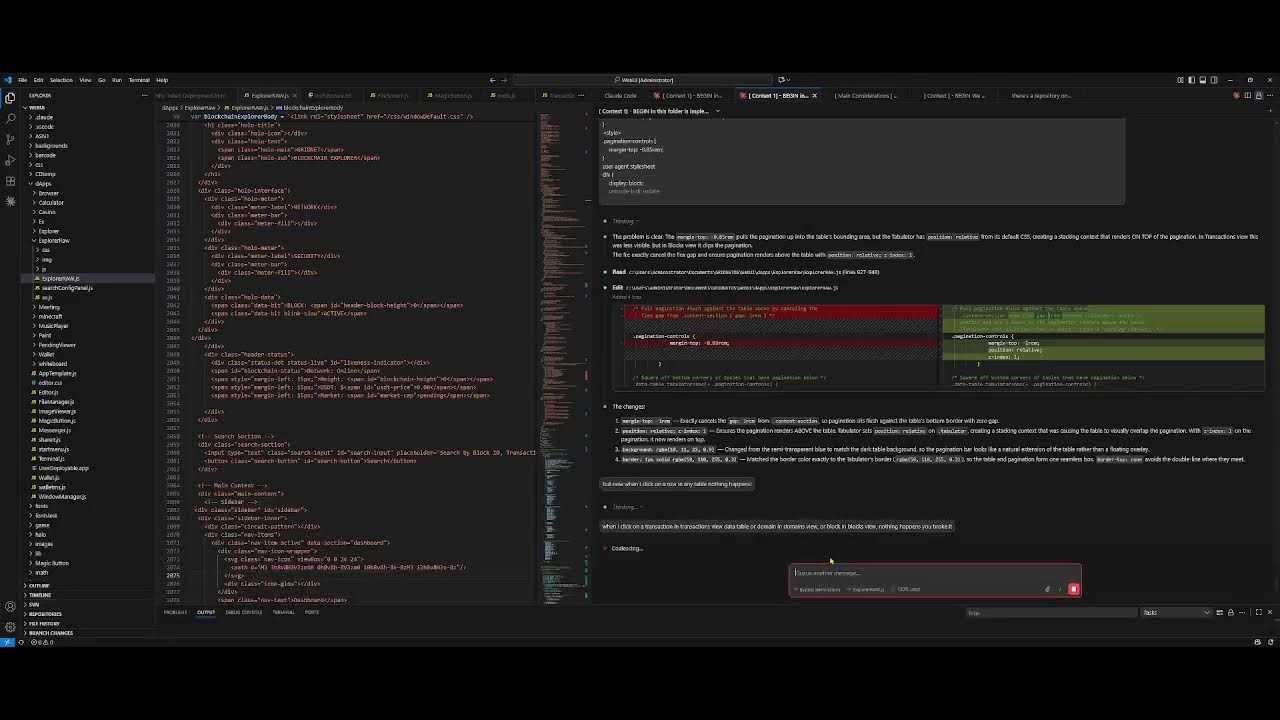Viewport: 1280px width, 720px height.
Task: Switch to 'there's a repository on' tab
Action: (x=1041, y=96)
